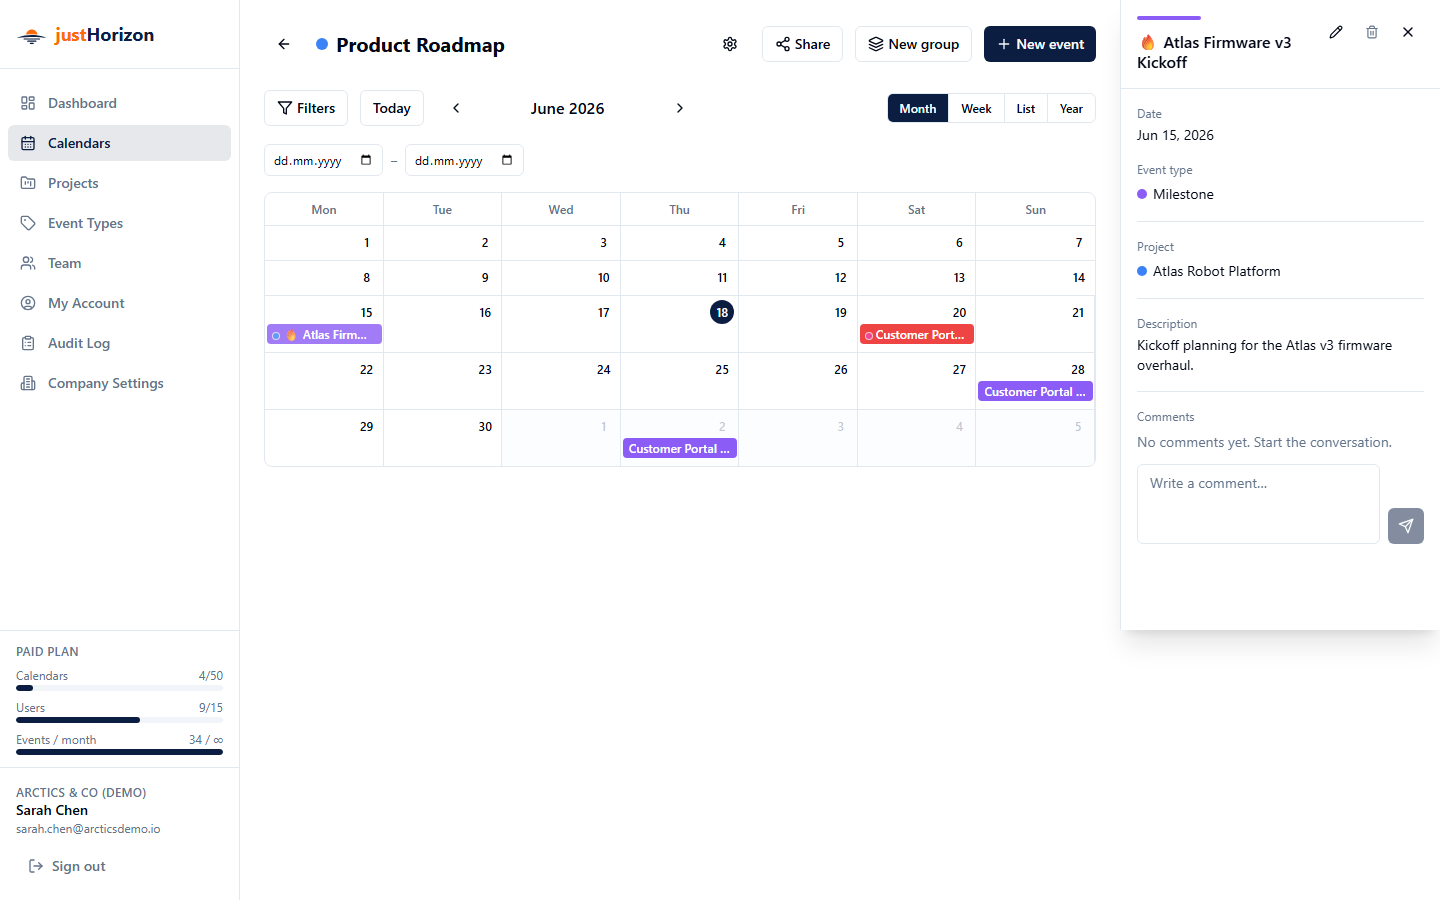Open Customer Portal event on June 28
This screenshot has height=900, width=1440.
coord(1035,392)
